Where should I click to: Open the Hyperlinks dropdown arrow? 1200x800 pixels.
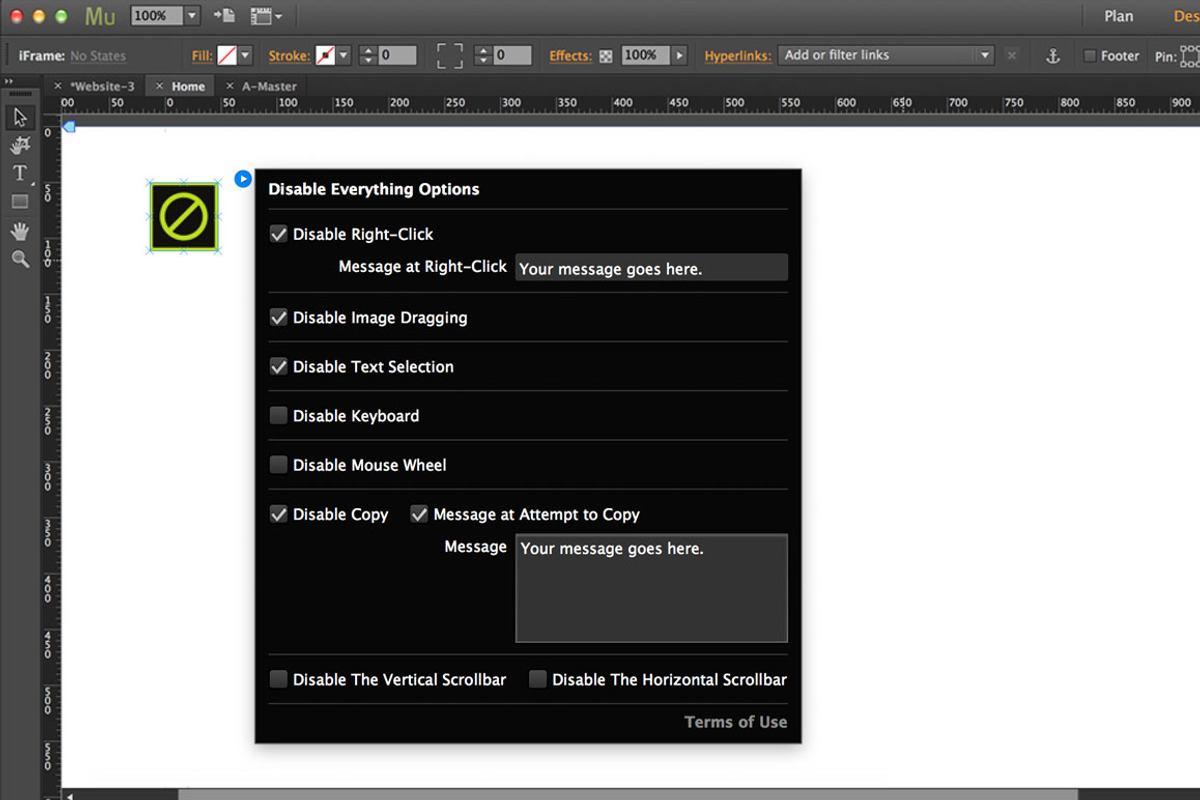coord(985,56)
